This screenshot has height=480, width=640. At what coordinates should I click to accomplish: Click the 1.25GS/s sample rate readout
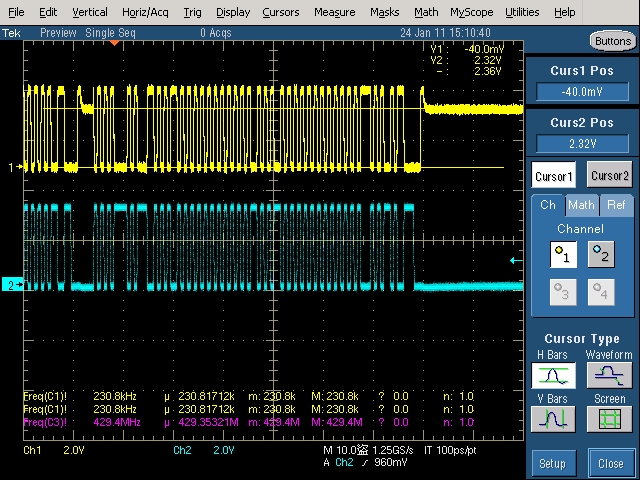coord(393,450)
